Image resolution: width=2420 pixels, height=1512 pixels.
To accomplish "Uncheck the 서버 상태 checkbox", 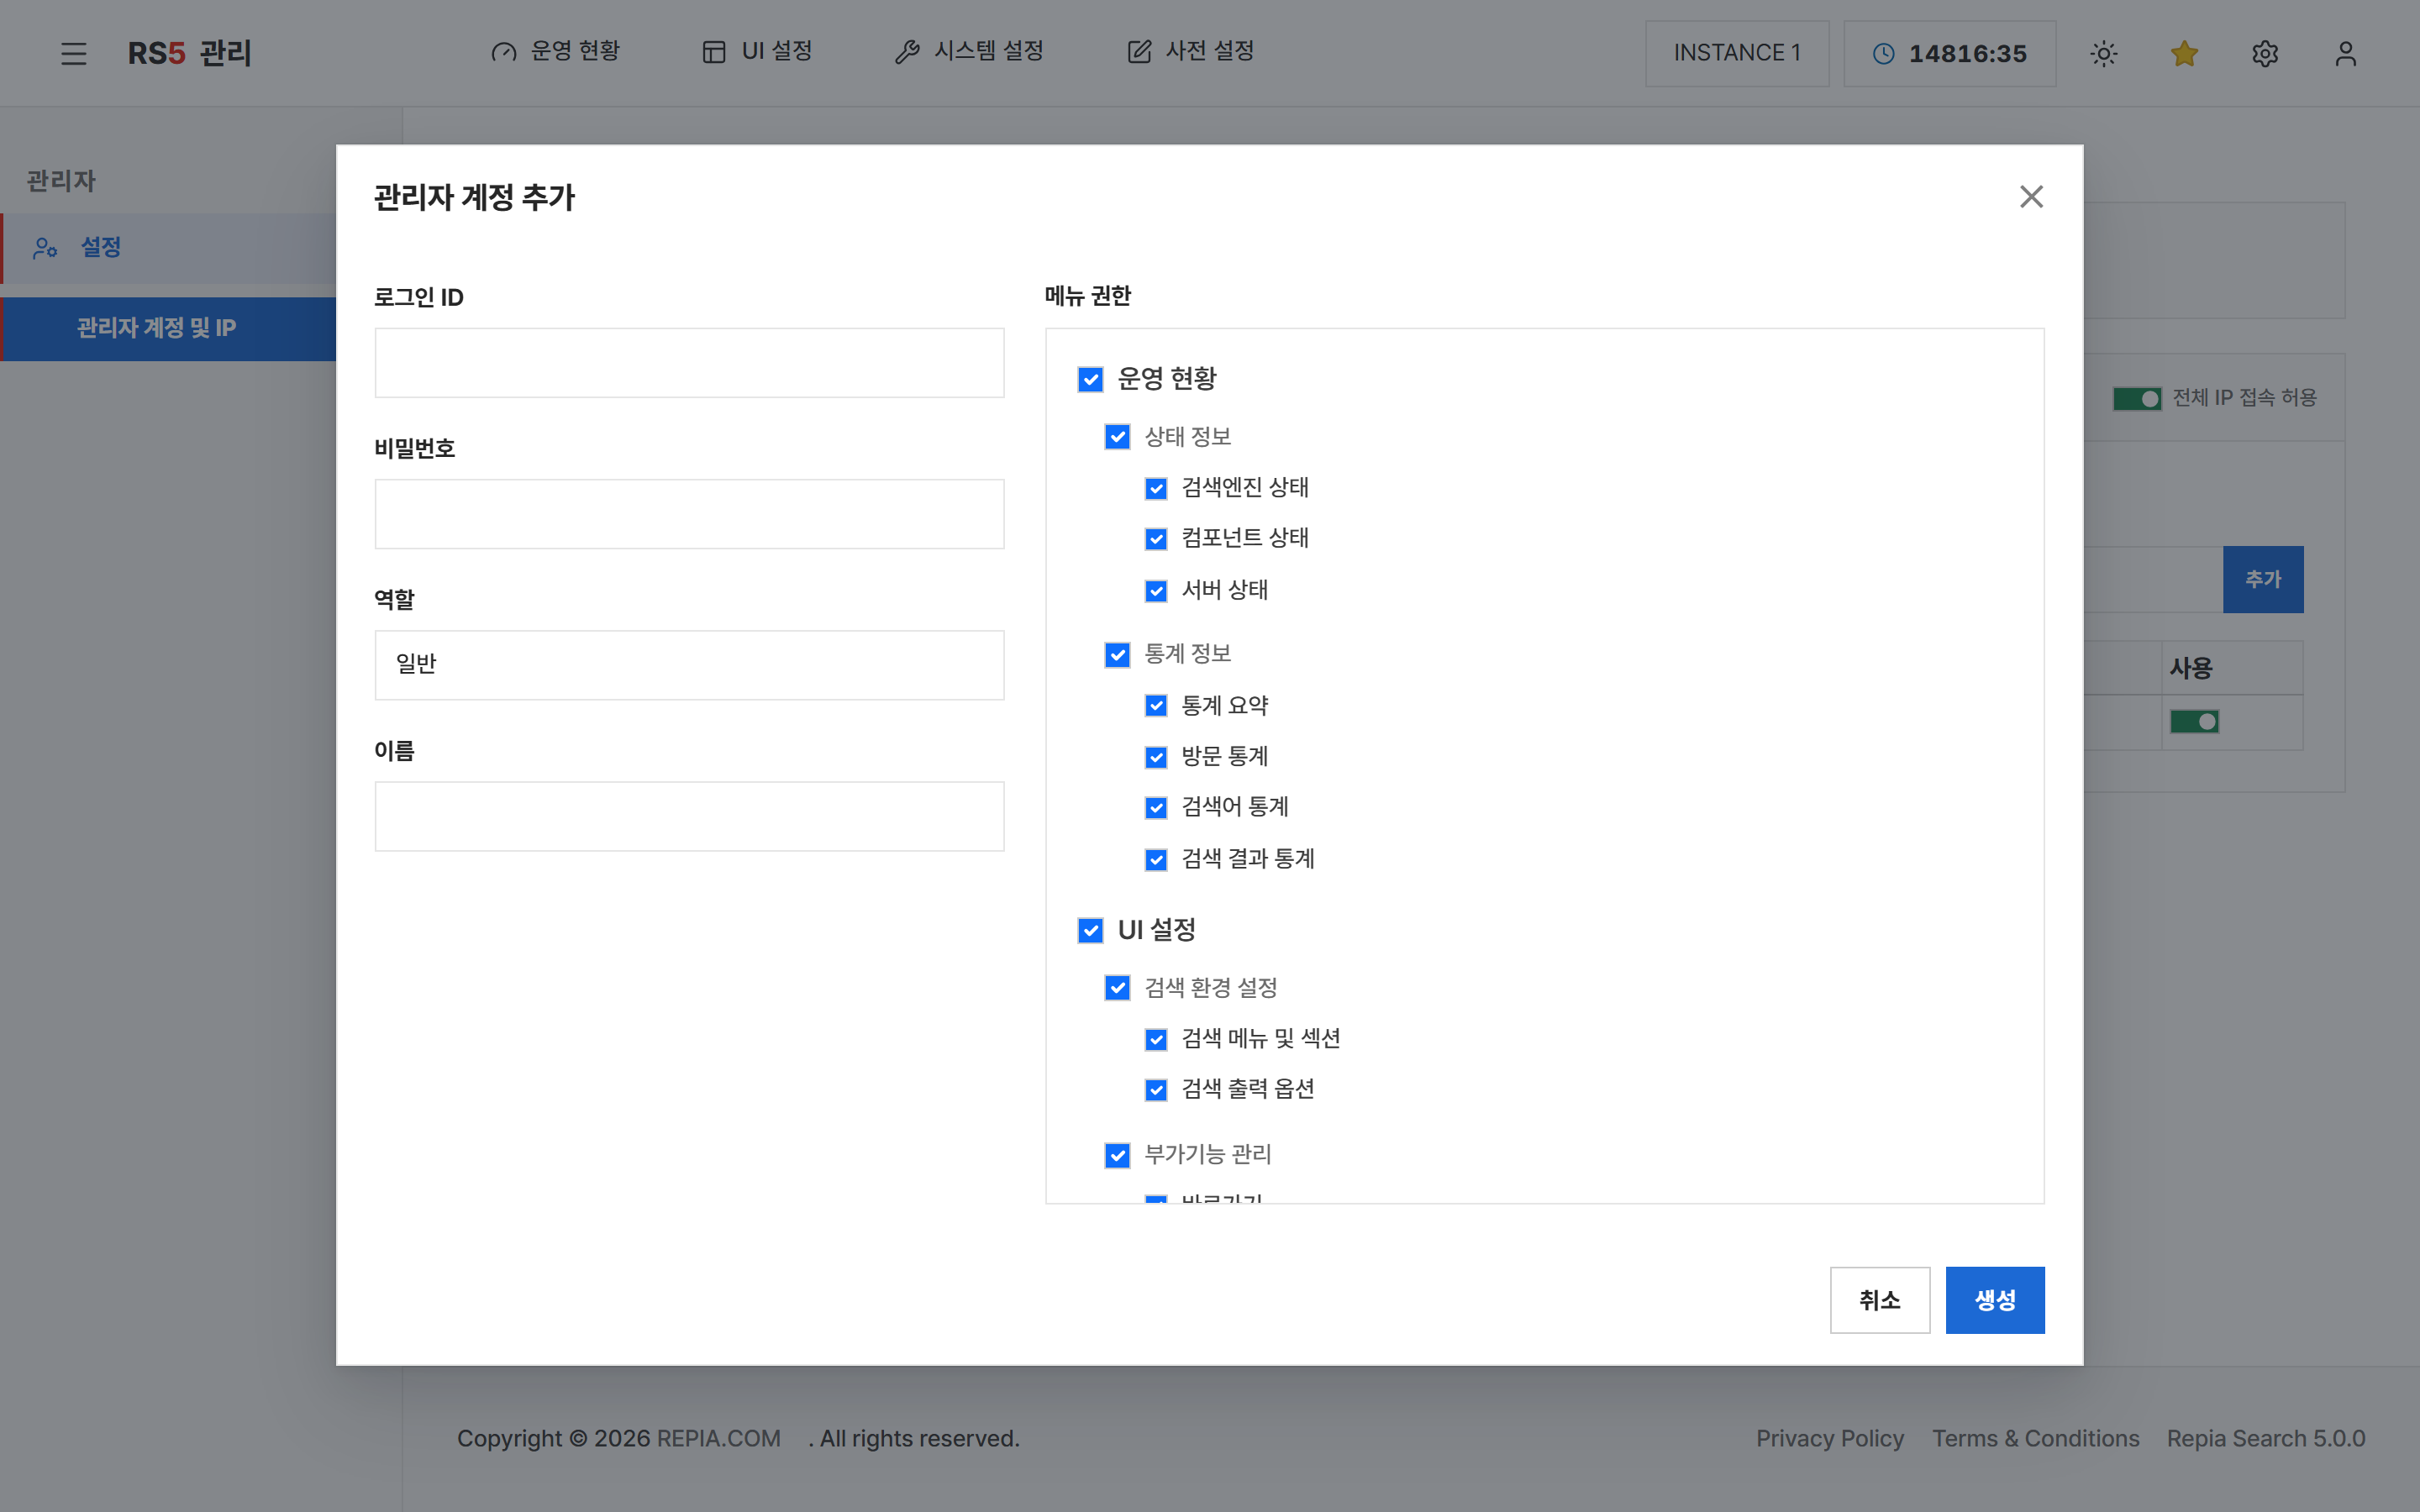I will [1156, 591].
